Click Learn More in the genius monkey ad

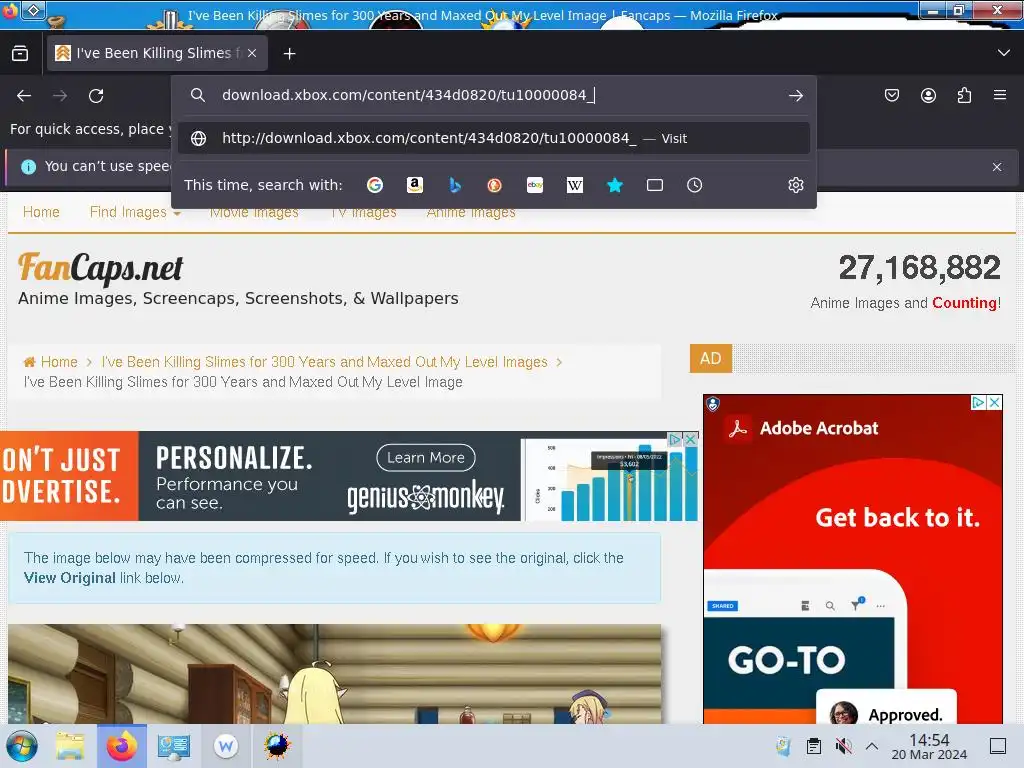click(x=426, y=458)
